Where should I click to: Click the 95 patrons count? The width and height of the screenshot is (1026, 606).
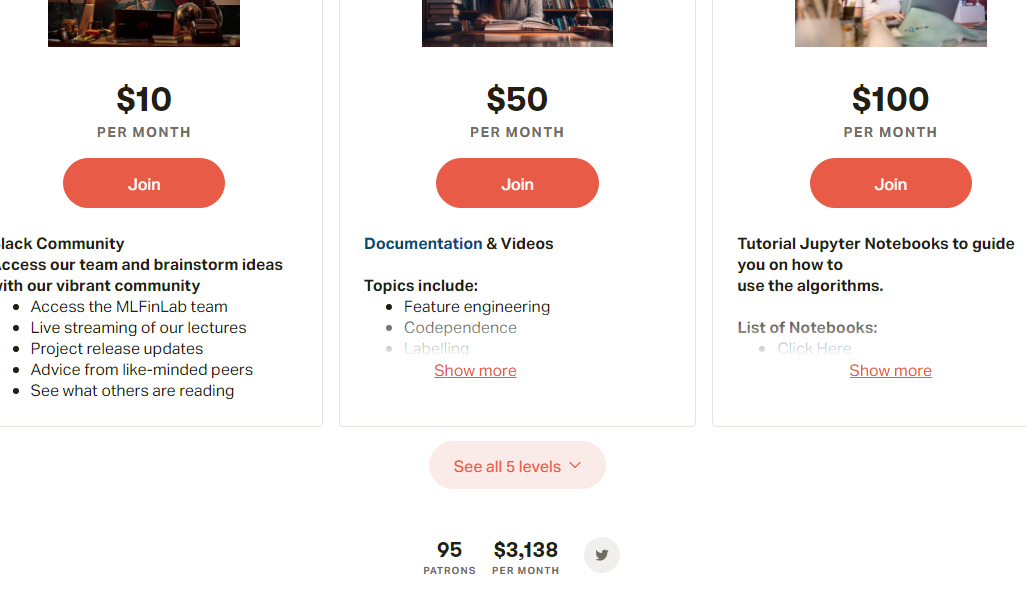coord(449,550)
